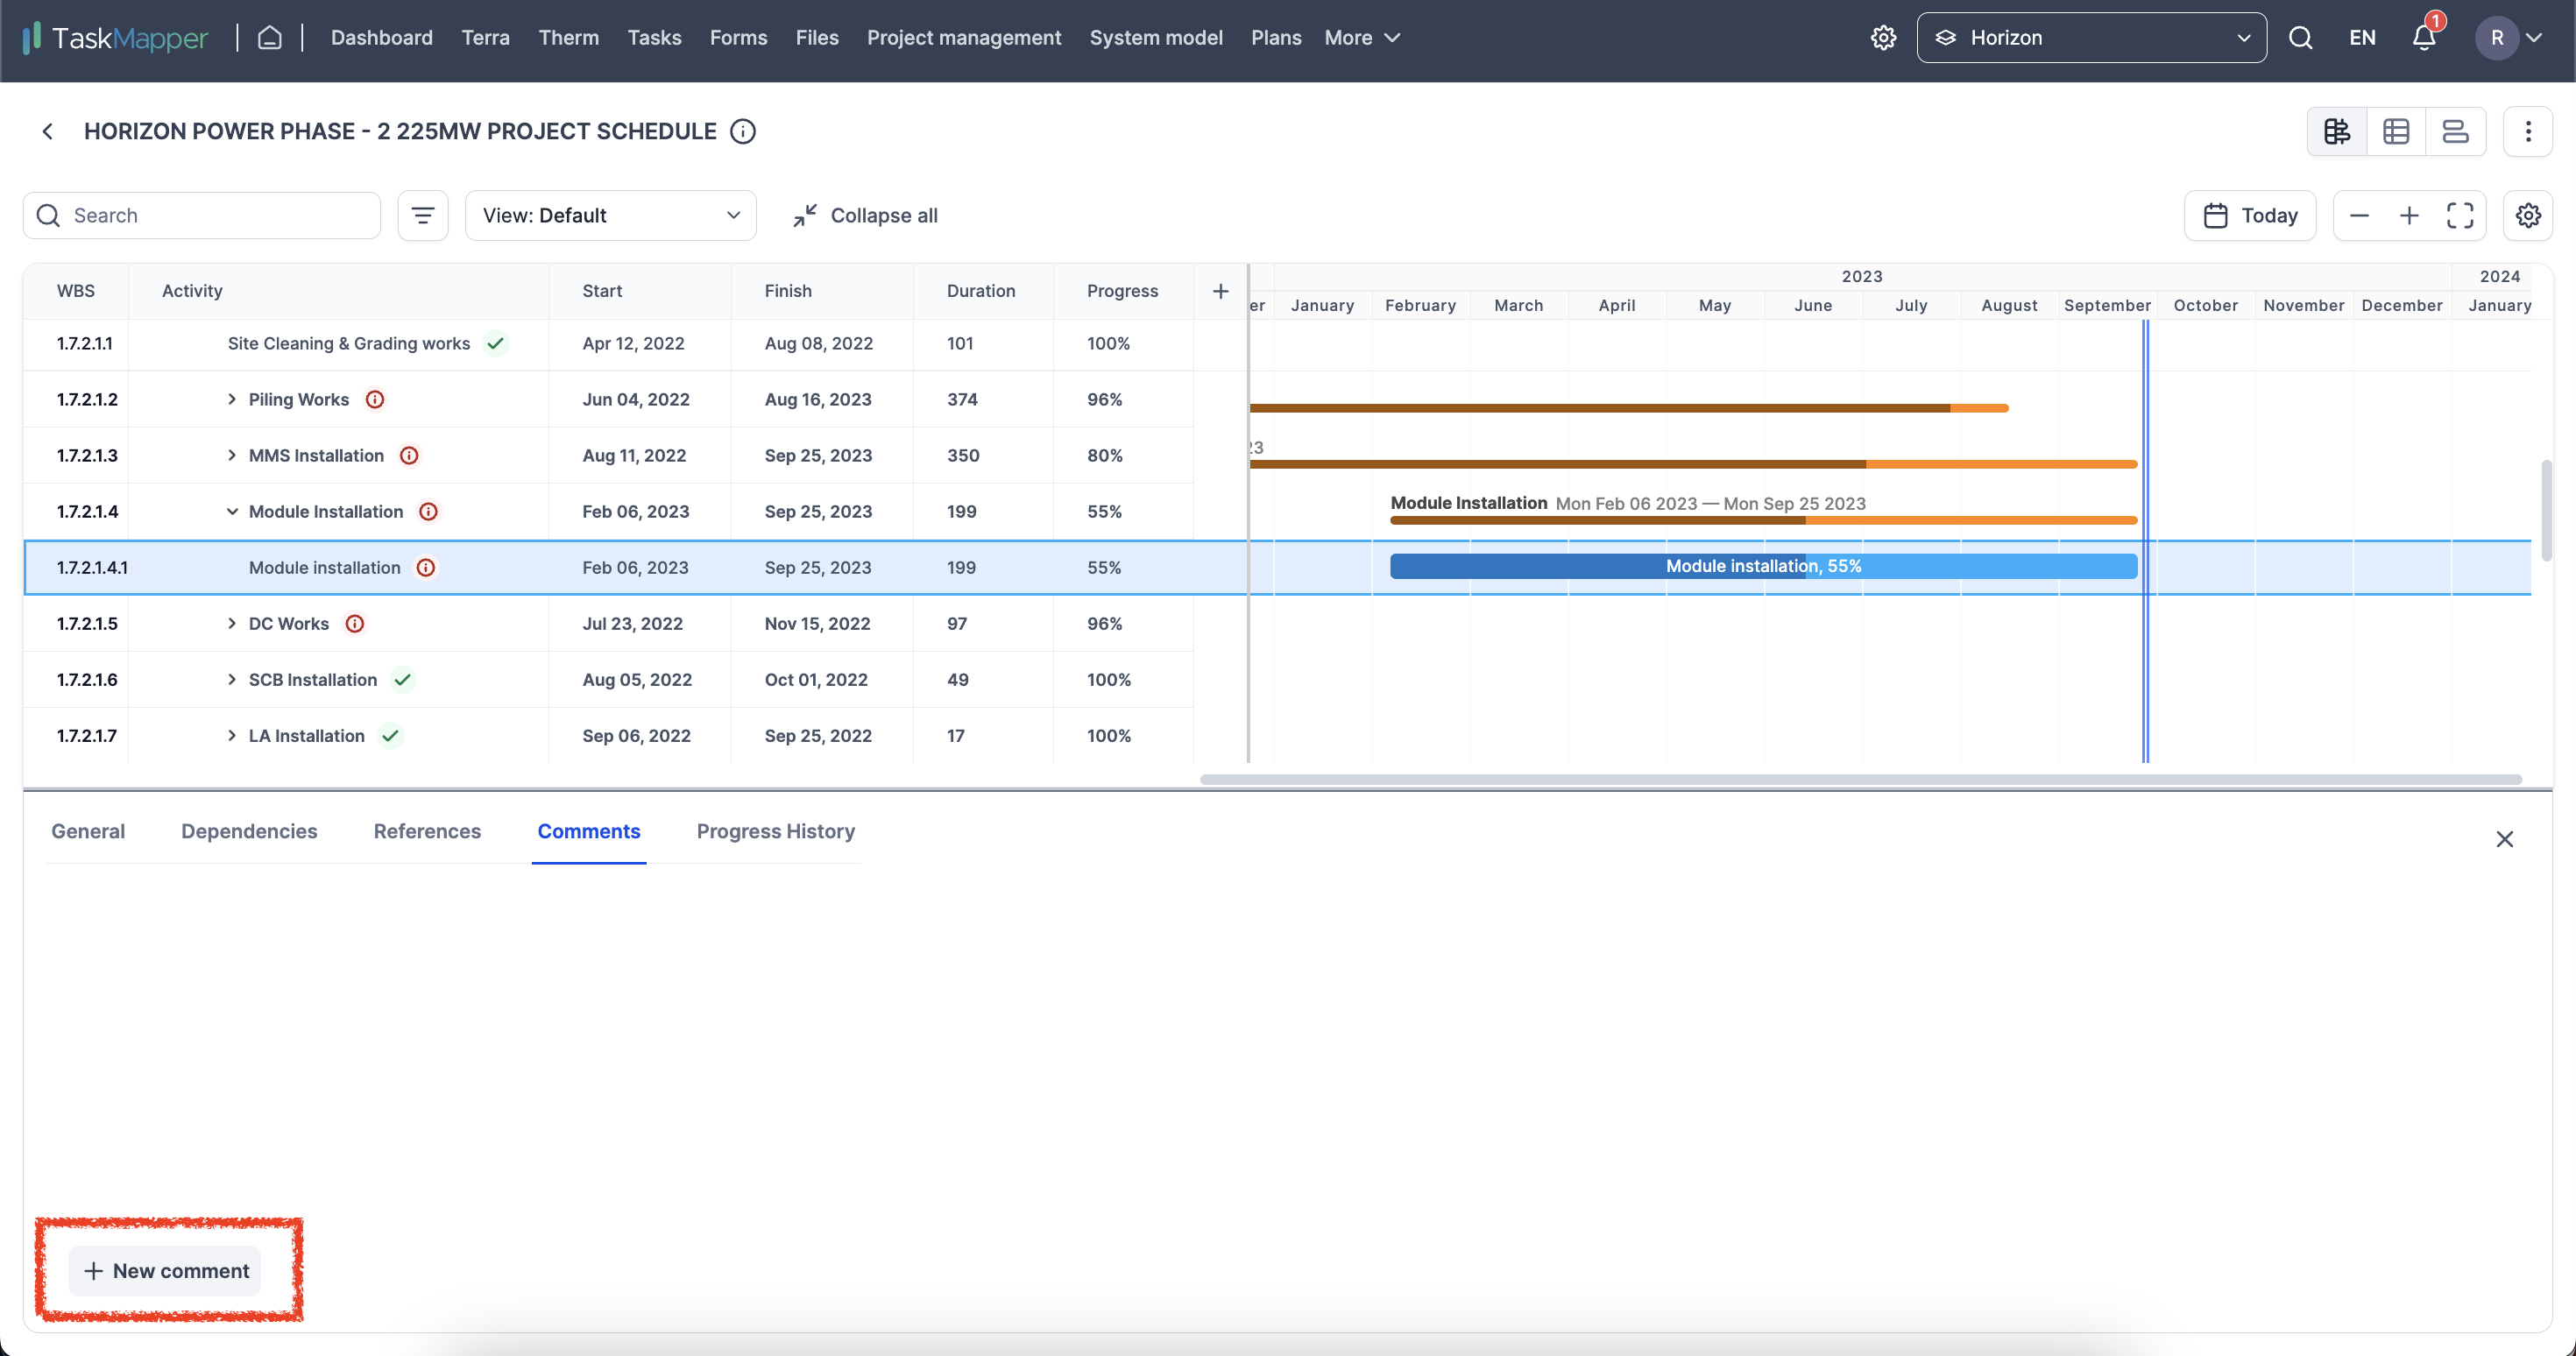The image size is (2576, 1356).
Task: Open the More menu in the navigation
Action: point(1362,38)
